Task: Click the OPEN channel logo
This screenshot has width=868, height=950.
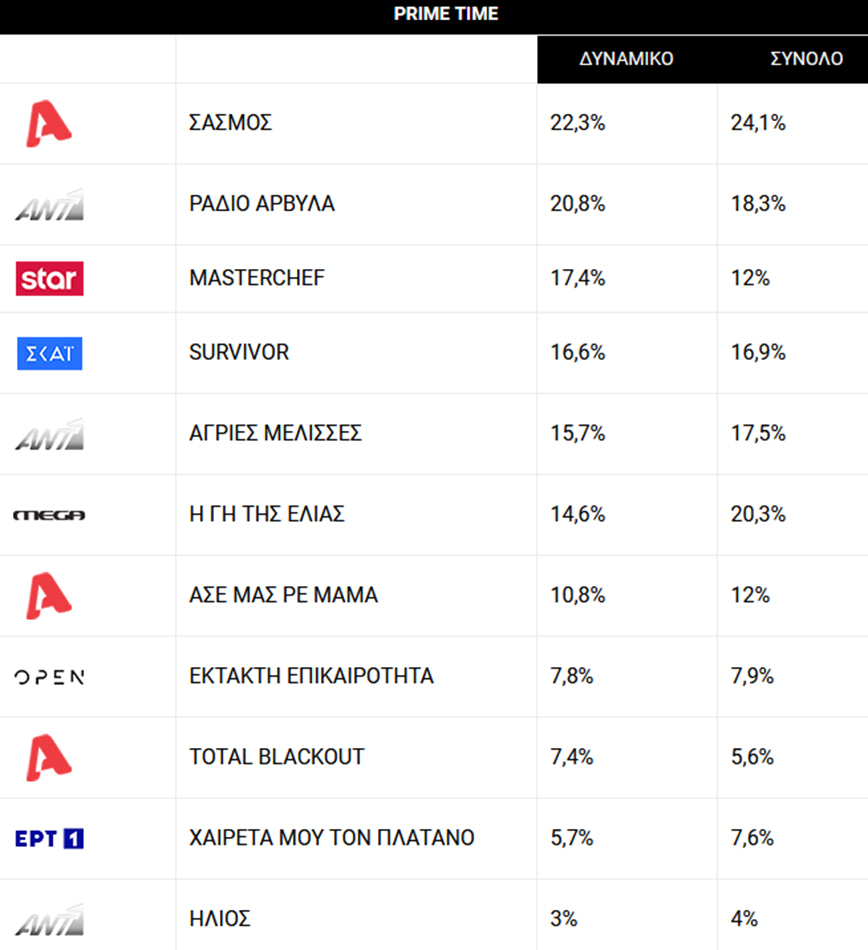Action: (x=49, y=677)
